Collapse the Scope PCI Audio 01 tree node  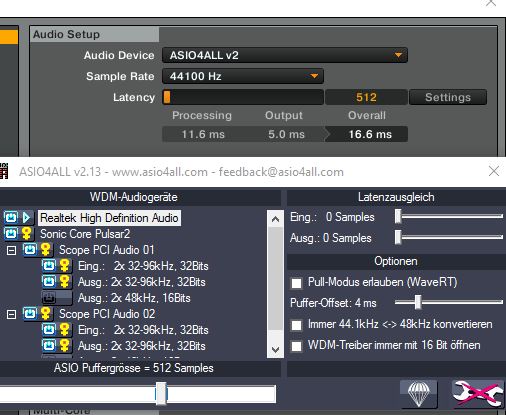pyautogui.click(x=11, y=250)
